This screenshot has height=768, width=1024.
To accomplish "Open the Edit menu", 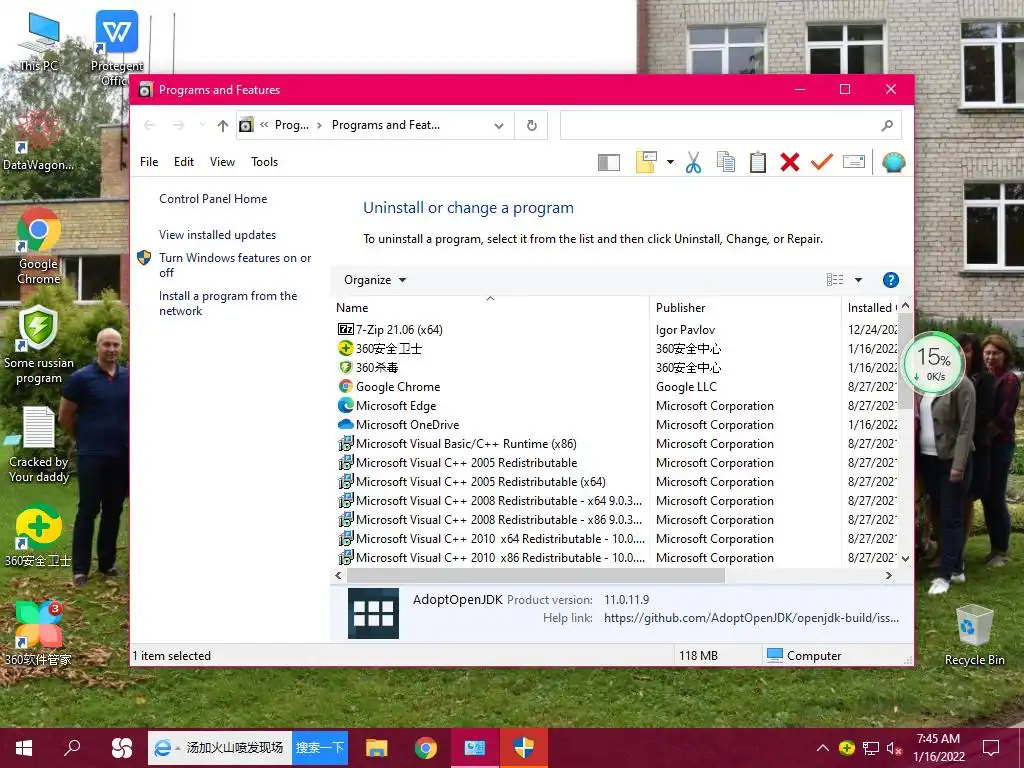I will (184, 162).
